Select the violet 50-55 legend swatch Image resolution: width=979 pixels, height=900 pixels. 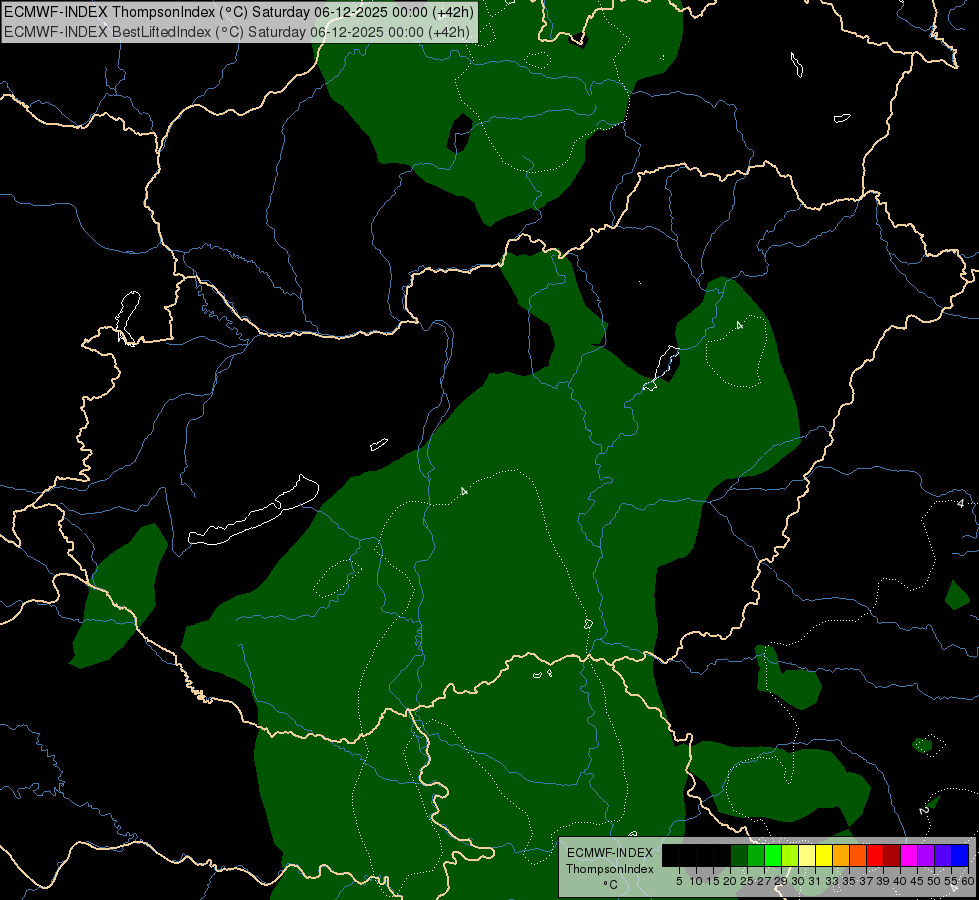pyautogui.click(x=943, y=856)
